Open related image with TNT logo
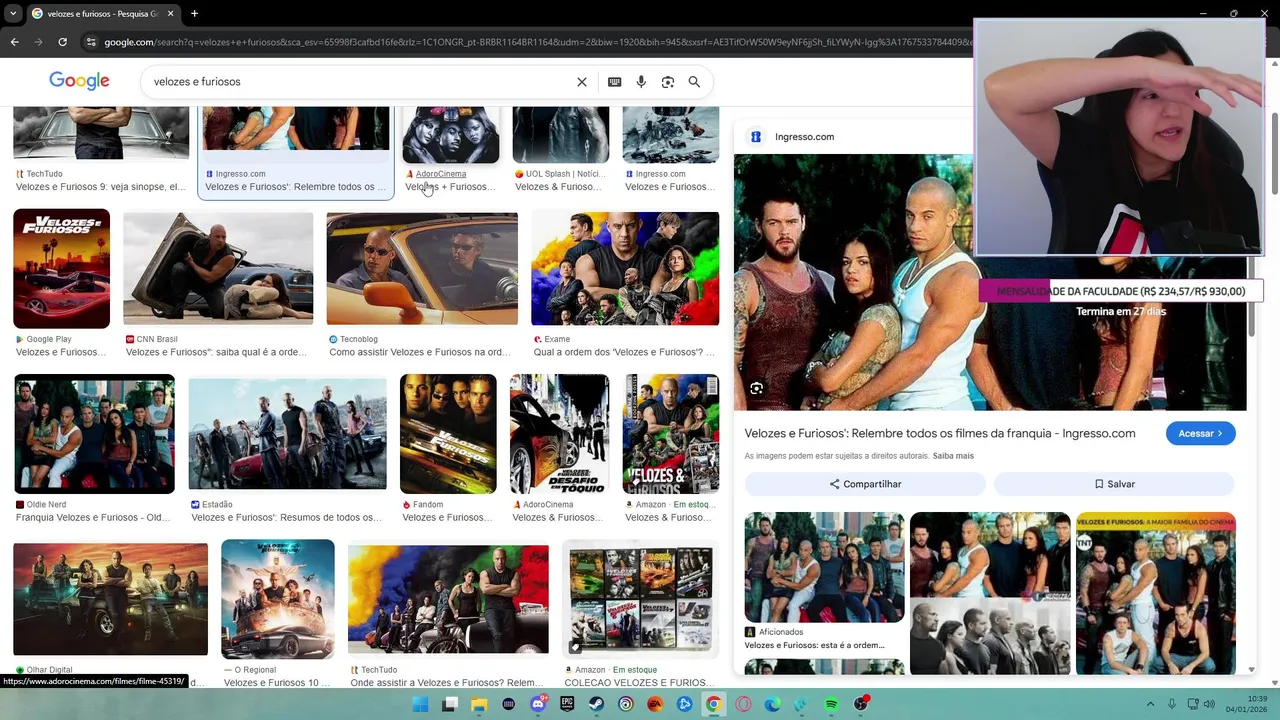This screenshot has height=720, width=1280. (1155, 593)
